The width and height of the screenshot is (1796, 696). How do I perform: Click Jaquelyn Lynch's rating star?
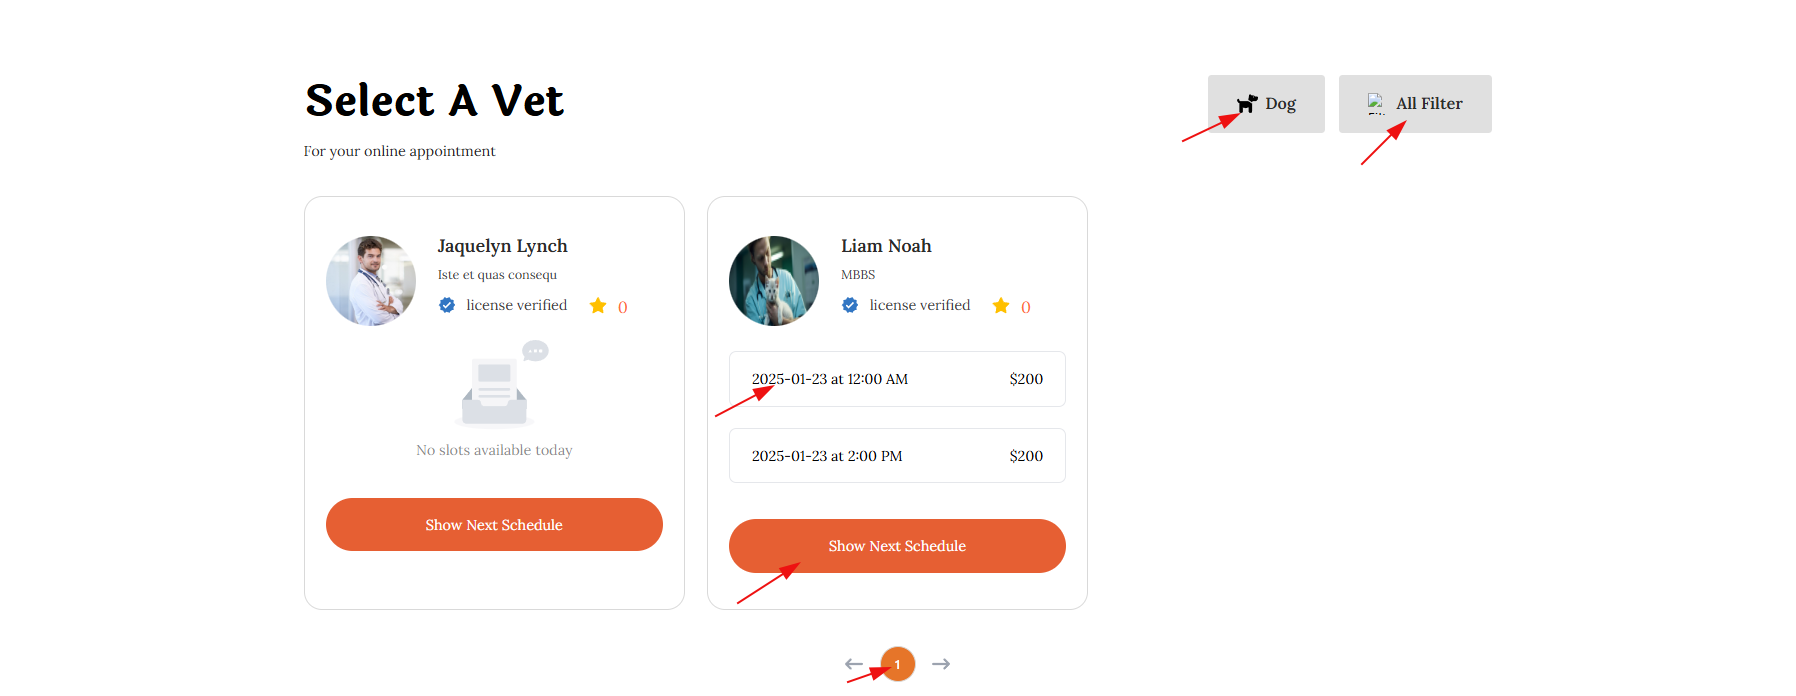coord(598,306)
